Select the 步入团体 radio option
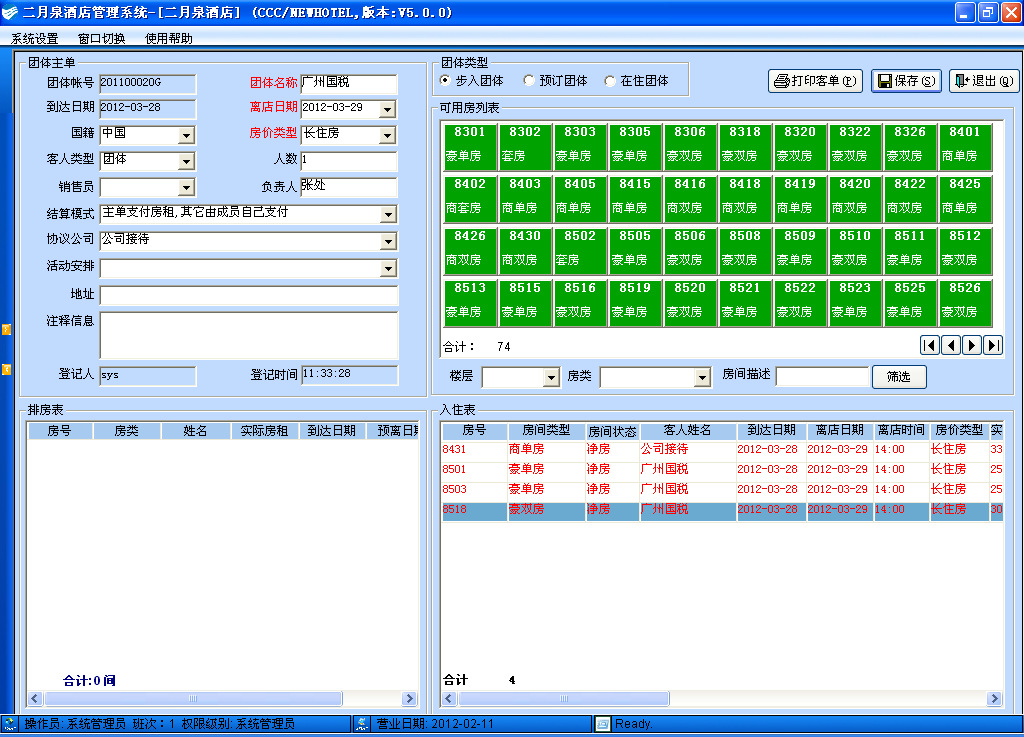This screenshot has height=737, width=1024. coord(446,80)
